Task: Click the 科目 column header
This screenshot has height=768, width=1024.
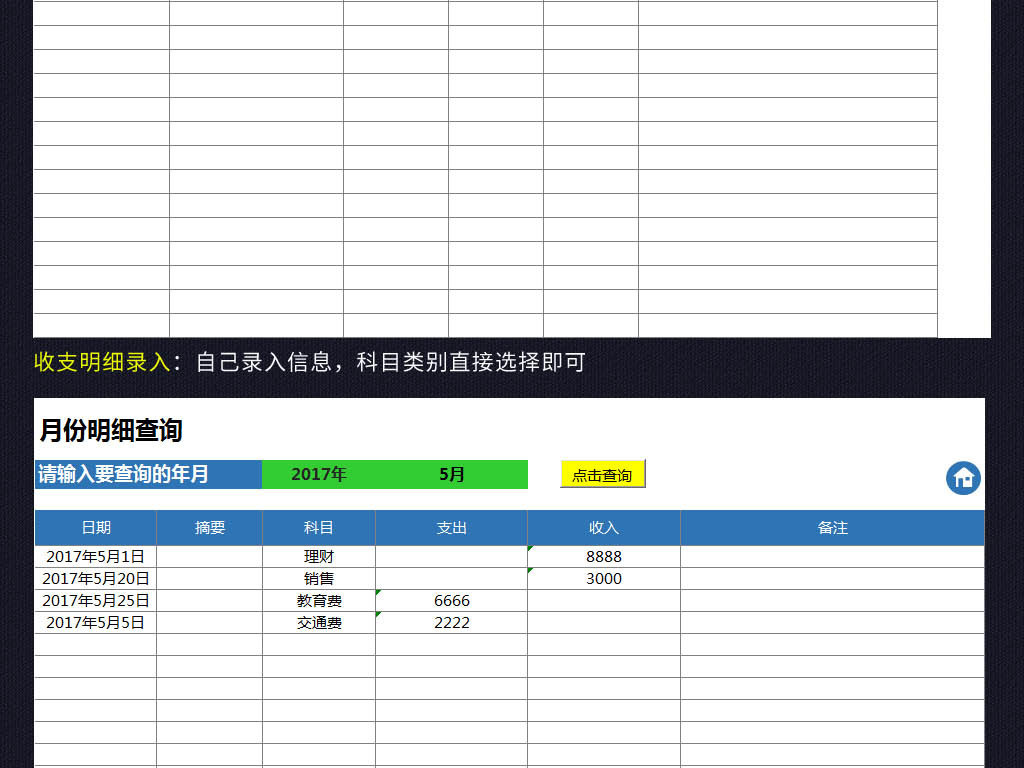Action: pyautogui.click(x=319, y=528)
